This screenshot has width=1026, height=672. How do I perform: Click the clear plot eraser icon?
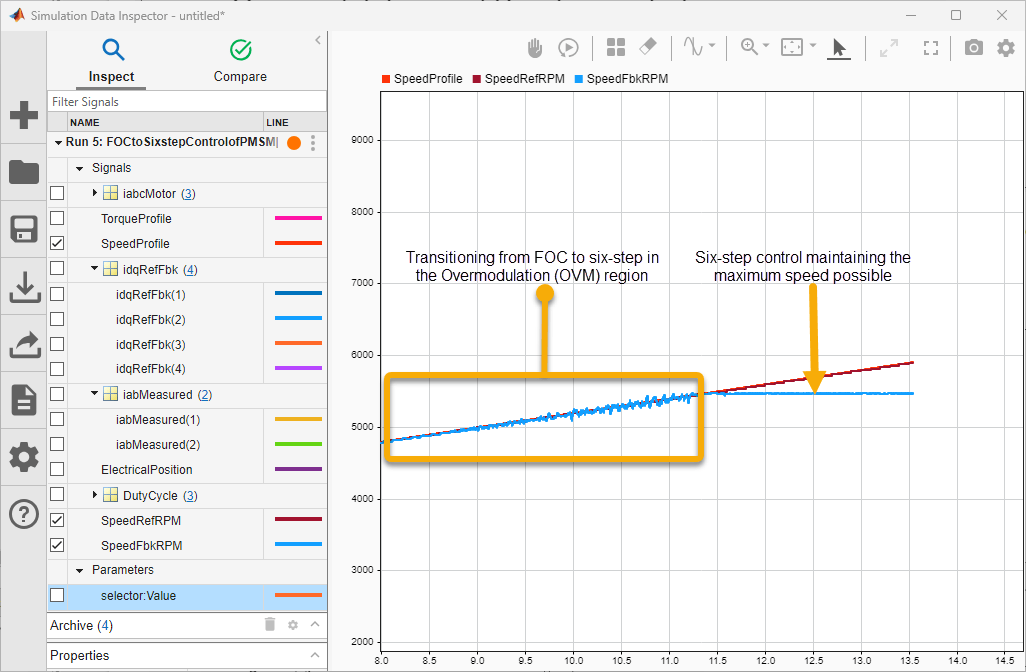[646, 47]
